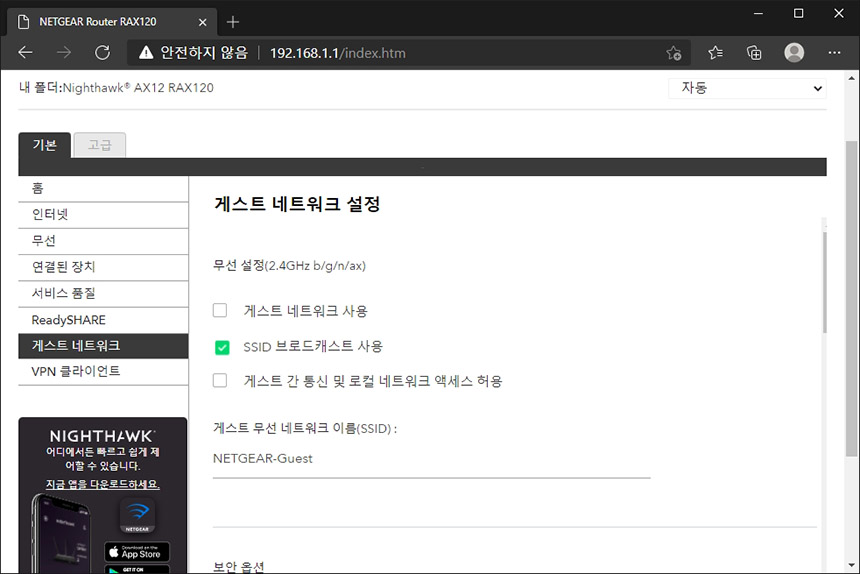Click the address bar URL 192.168.1.1/index.htm

[x=338, y=53]
